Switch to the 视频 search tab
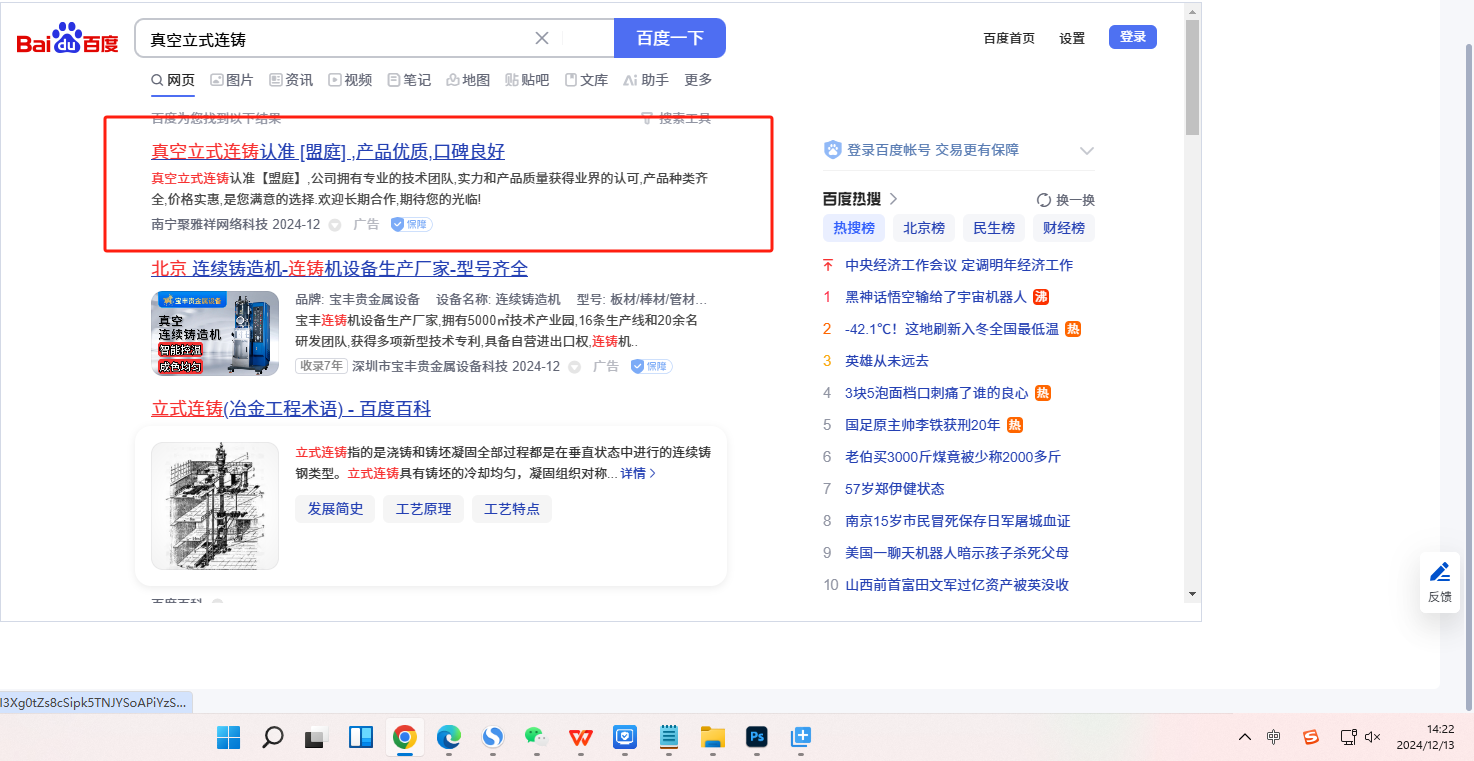Image resolution: width=1474 pixels, height=761 pixels. click(x=350, y=80)
